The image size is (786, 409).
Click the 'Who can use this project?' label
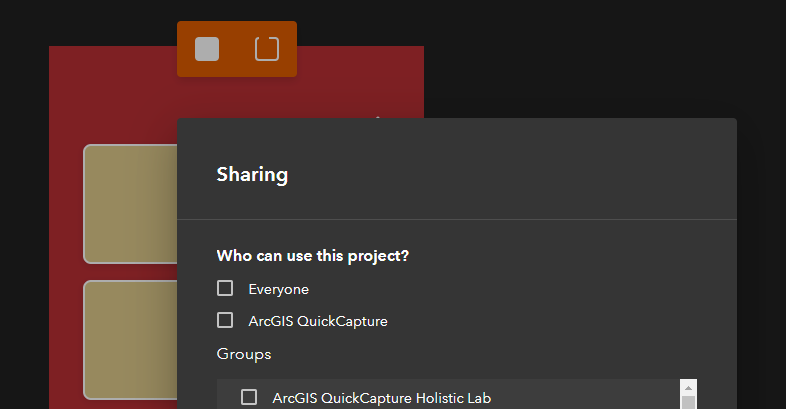click(x=313, y=256)
